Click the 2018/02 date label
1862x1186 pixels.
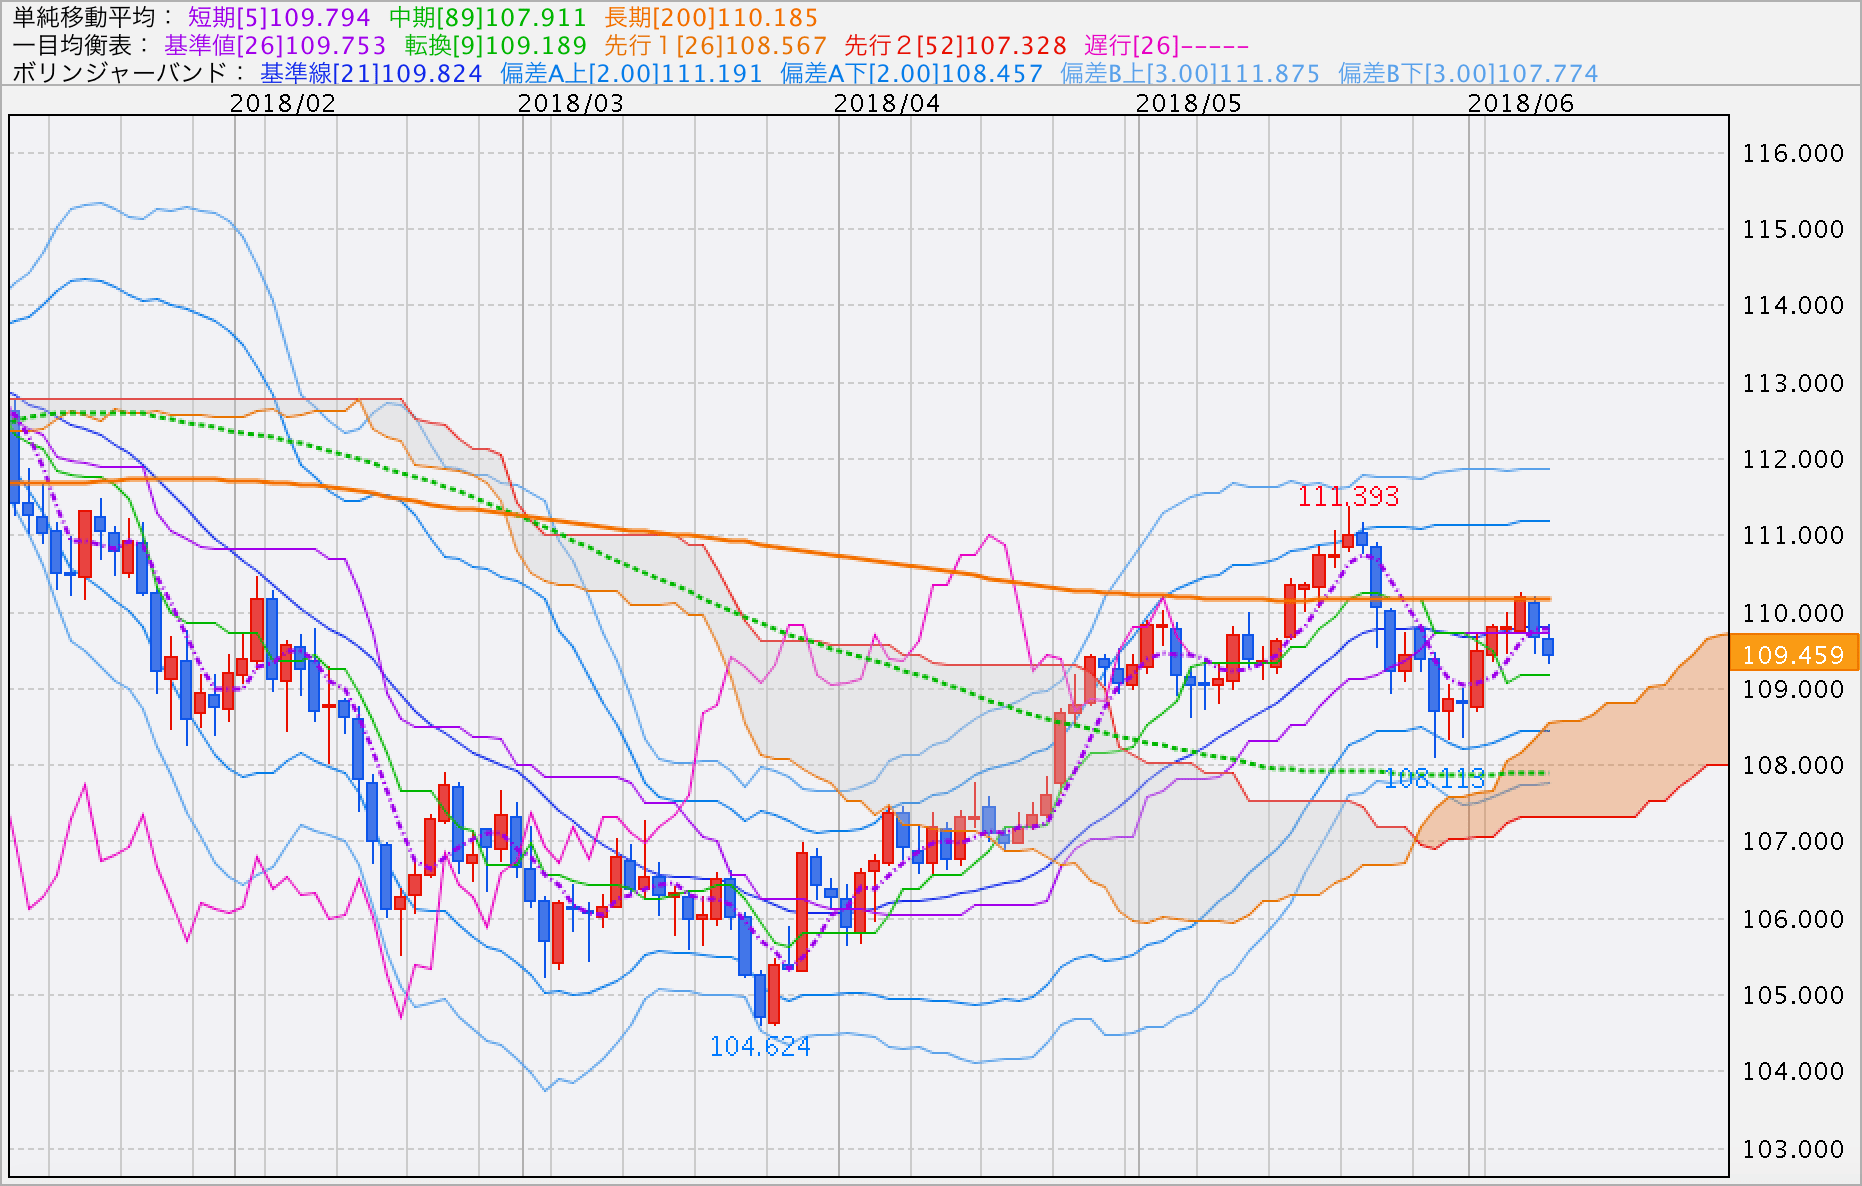click(x=283, y=103)
